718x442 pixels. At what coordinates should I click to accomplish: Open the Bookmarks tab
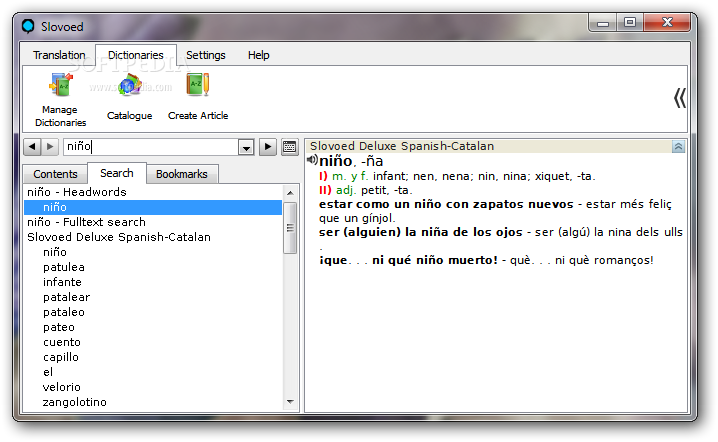[x=182, y=174]
